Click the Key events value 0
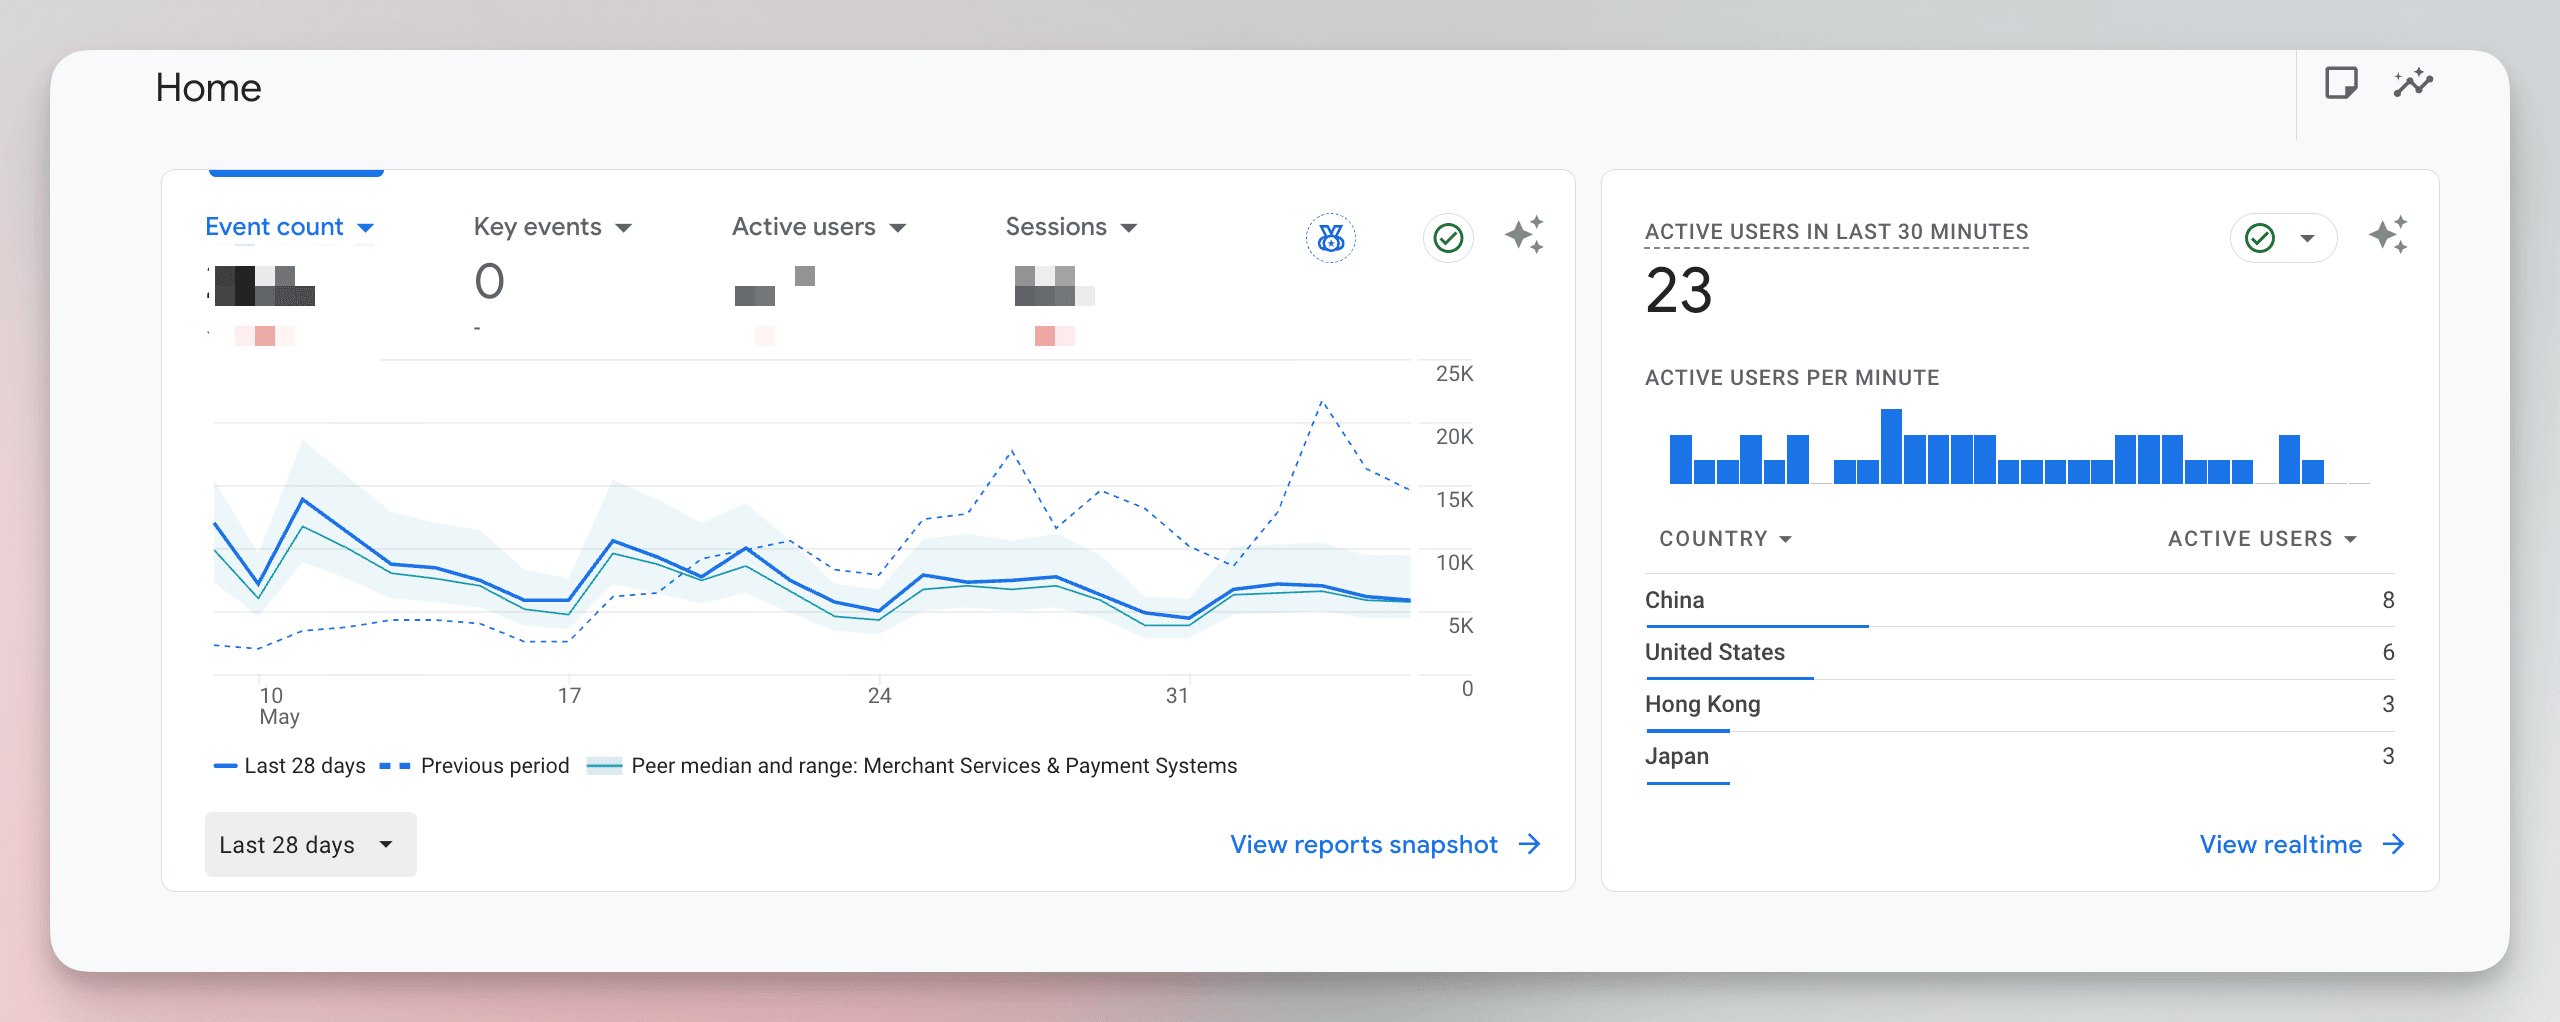Screen dimensions: 2560x1022 point(489,281)
